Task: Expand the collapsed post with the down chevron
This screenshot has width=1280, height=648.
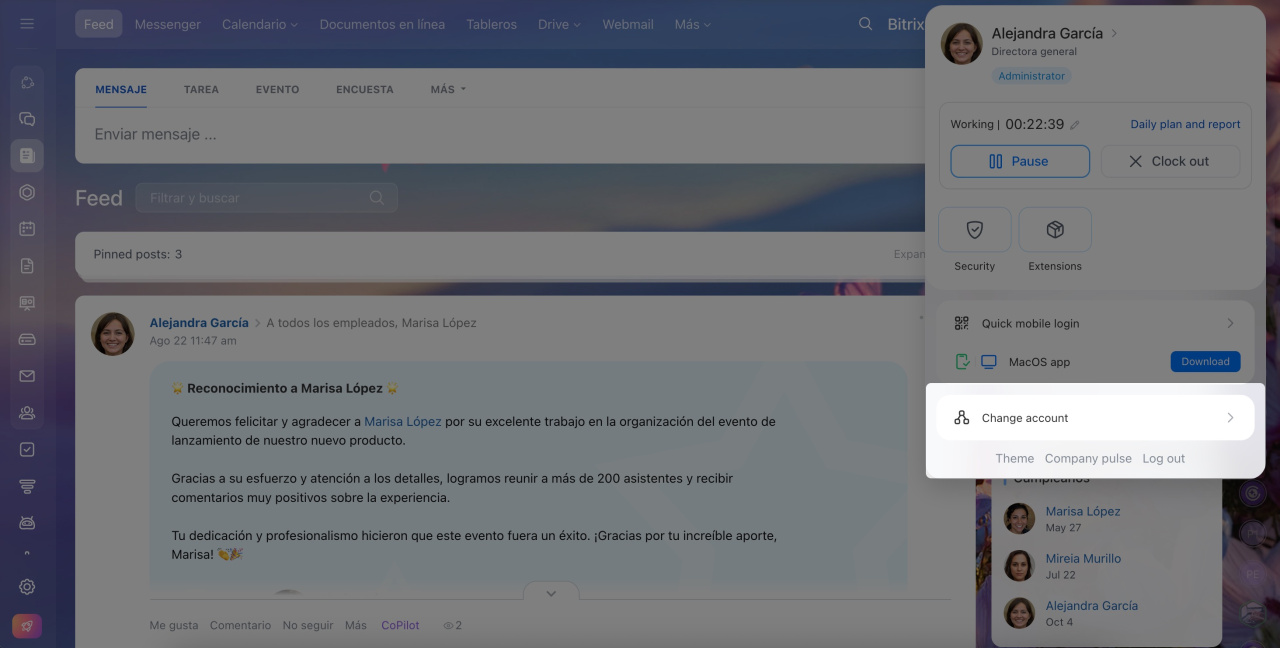Action: pyautogui.click(x=551, y=593)
